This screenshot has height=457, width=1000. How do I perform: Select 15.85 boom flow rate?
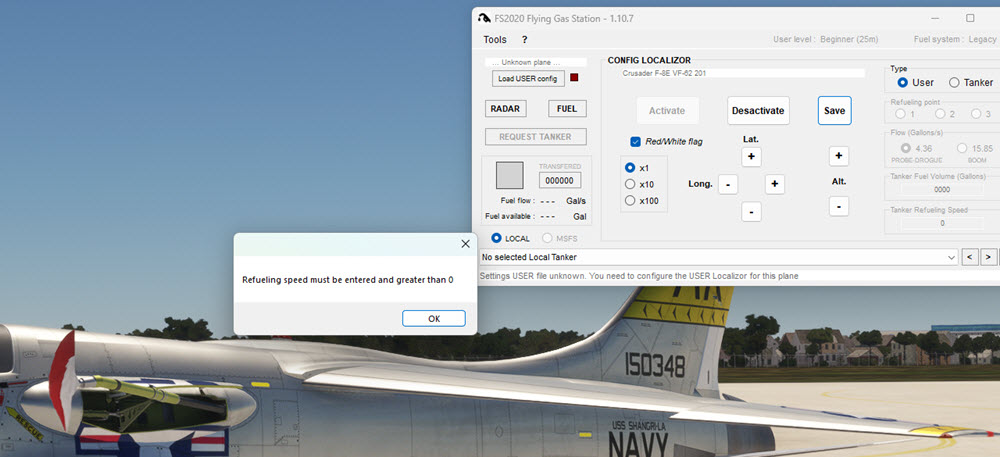pyautogui.click(x=962, y=149)
